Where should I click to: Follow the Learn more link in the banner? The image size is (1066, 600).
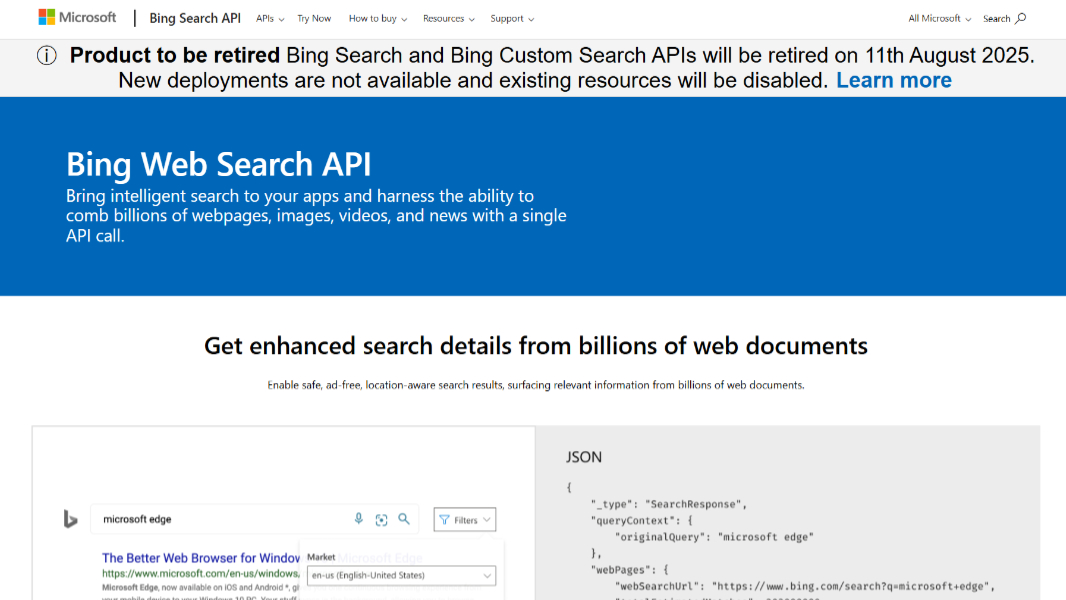tap(893, 80)
